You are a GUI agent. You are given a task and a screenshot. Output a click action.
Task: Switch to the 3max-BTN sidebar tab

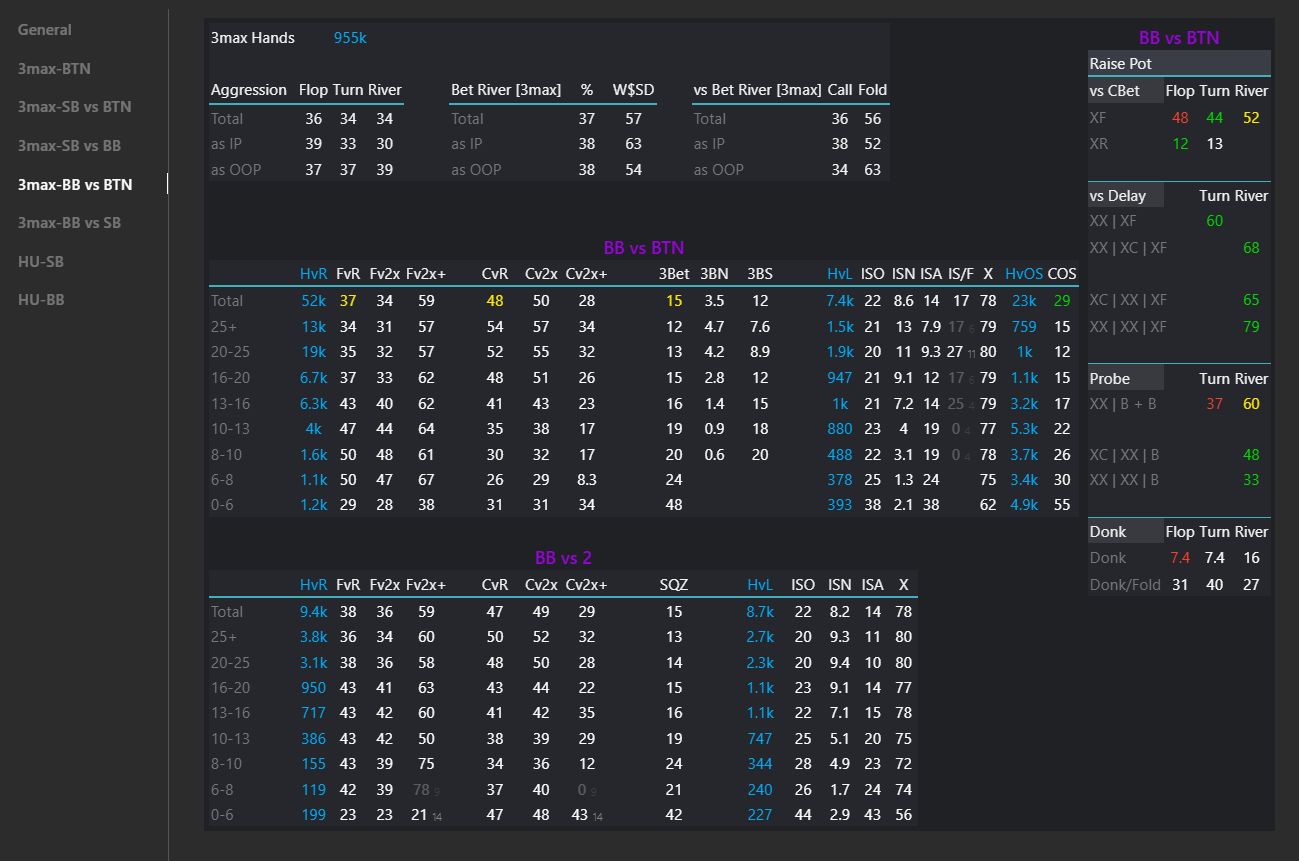click(54, 69)
